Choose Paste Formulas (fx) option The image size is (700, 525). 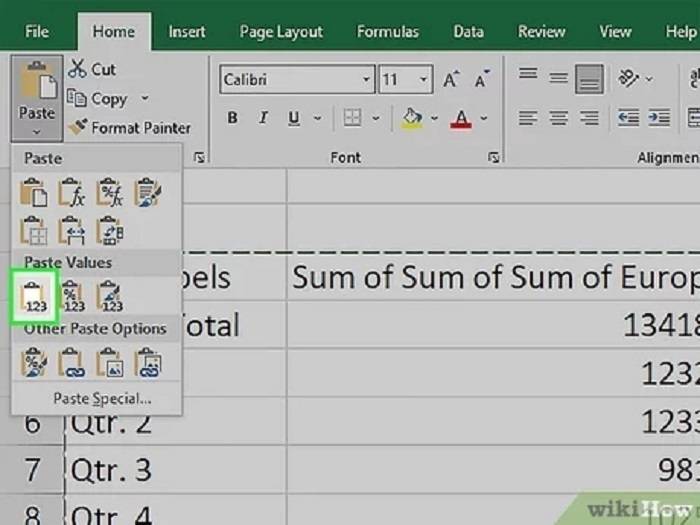pyautogui.click(x=72, y=192)
